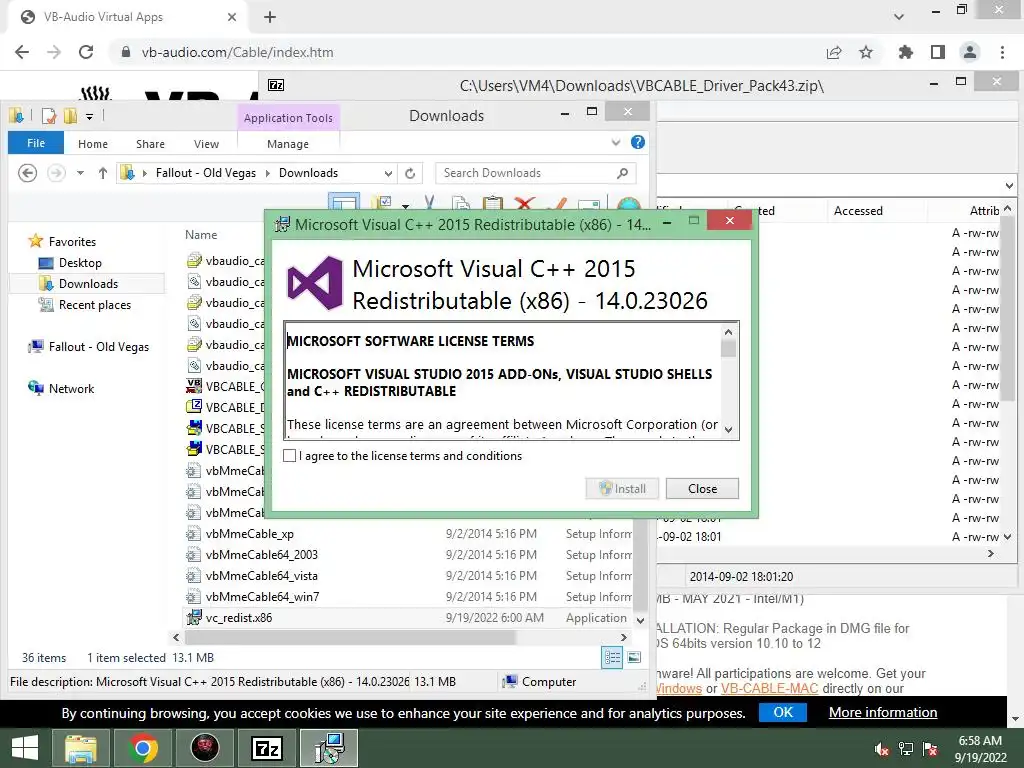Click the muted volume tray icon

(x=882, y=749)
